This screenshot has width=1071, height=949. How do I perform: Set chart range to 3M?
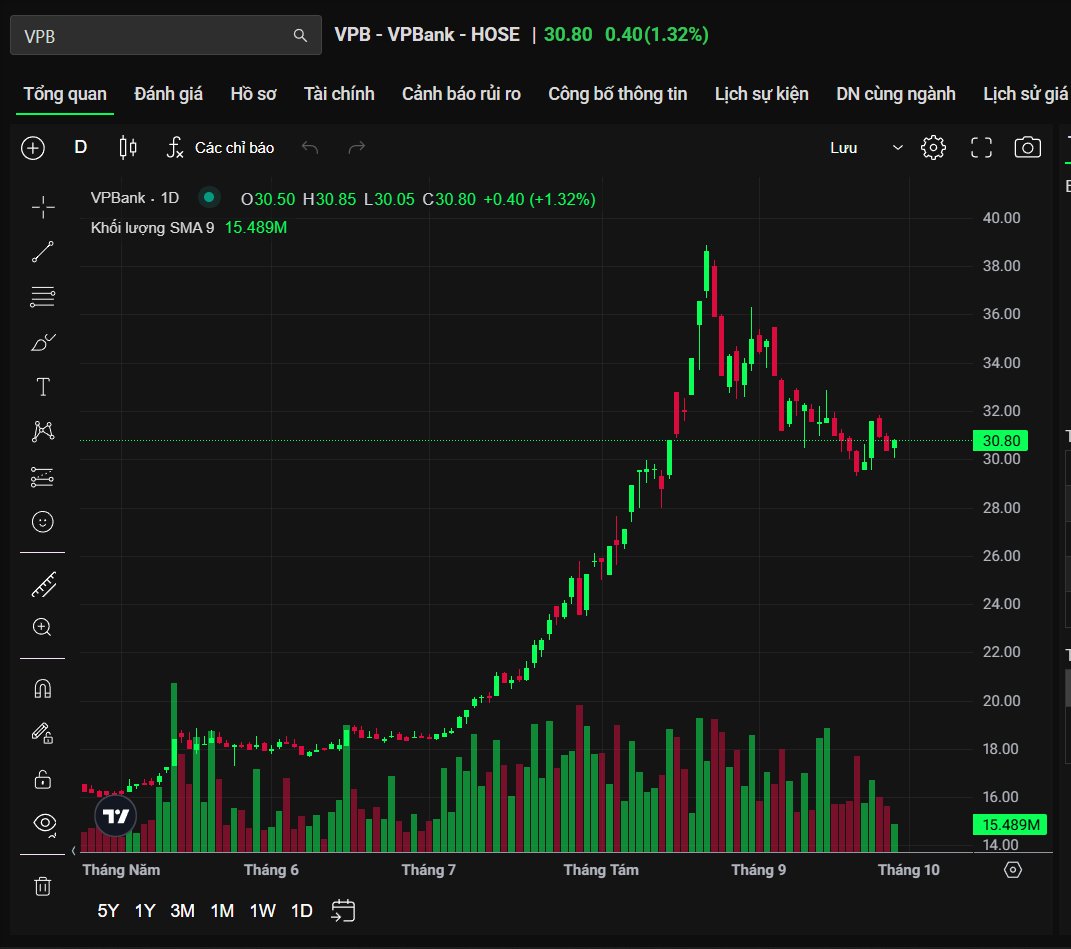182,911
